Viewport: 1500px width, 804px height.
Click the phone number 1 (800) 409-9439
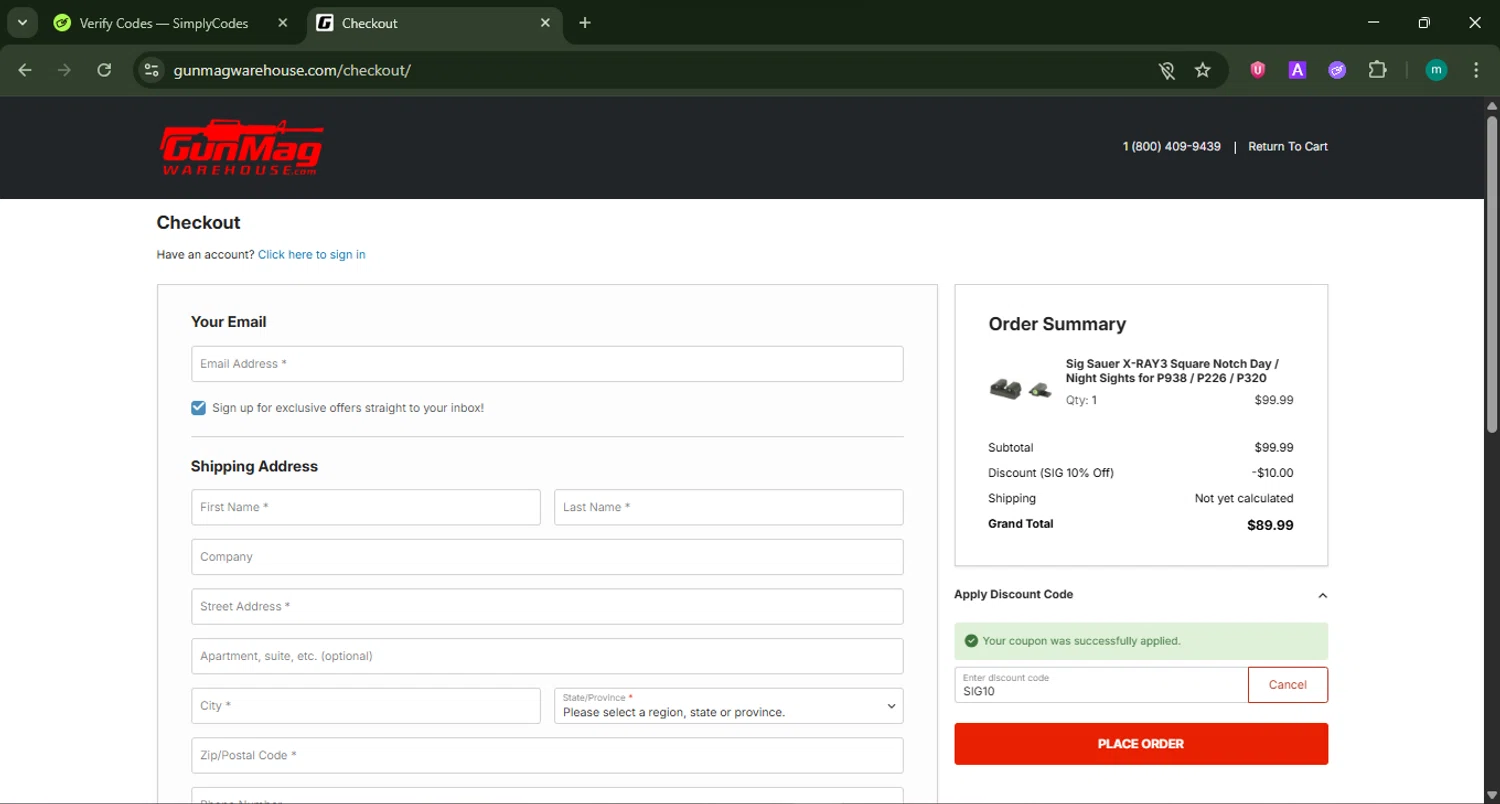click(x=1172, y=146)
